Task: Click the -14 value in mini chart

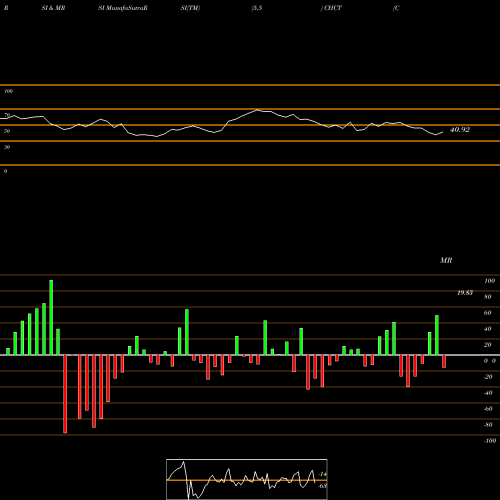Action: (x=322, y=474)
